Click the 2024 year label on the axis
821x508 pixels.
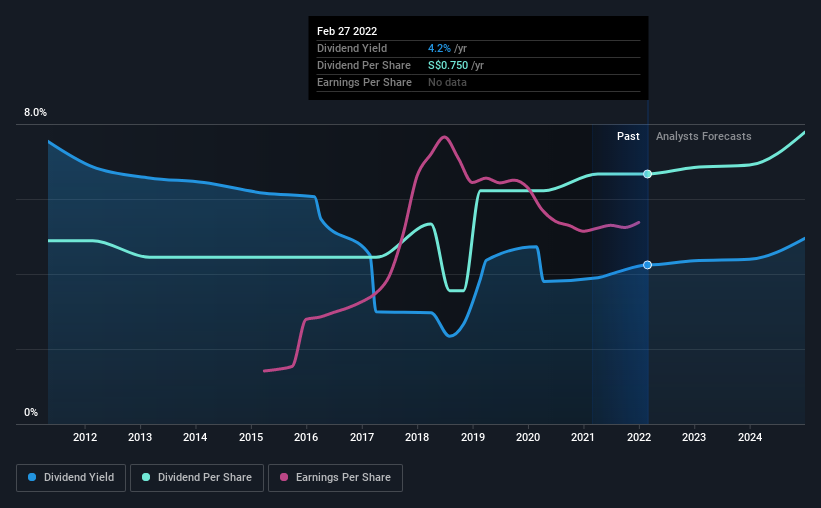point(750,437)
